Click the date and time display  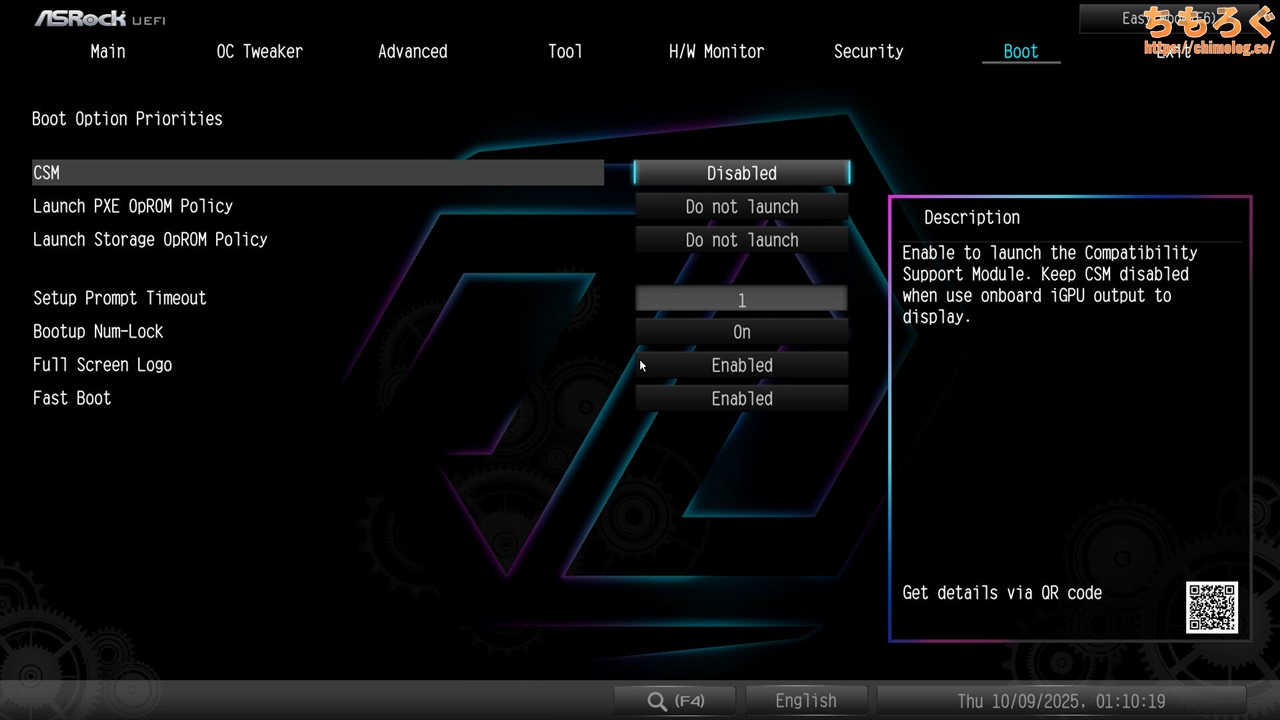1061,701
